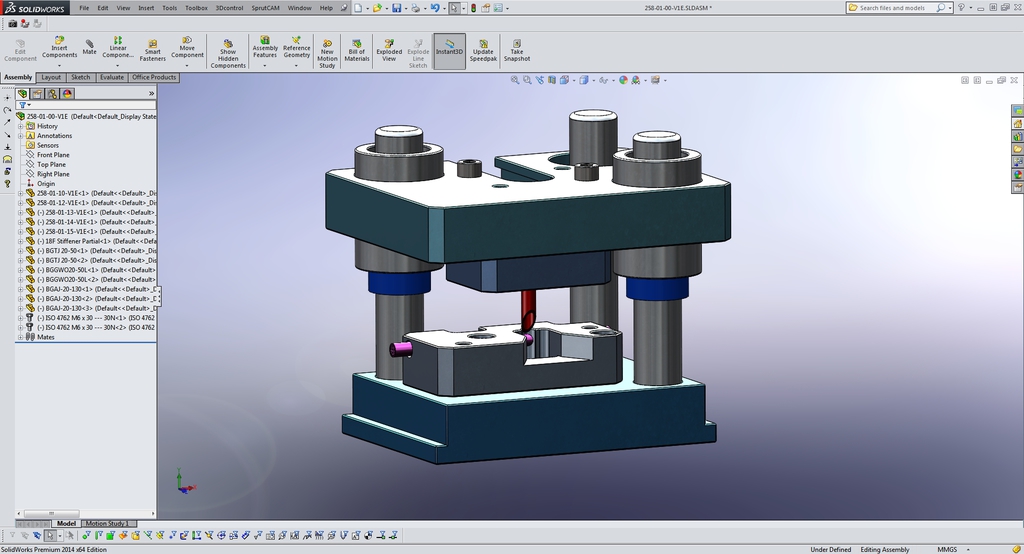1024x554 pixels.
Task: Switch to the Evaluate tab
Action: pos(112,77)
